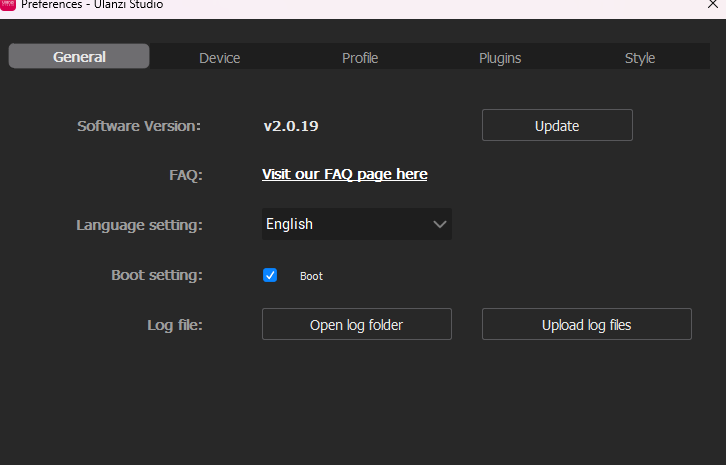Click the language dropdown chevron arrow
Viewport: 726px width, 465px height.
(439, 225)
